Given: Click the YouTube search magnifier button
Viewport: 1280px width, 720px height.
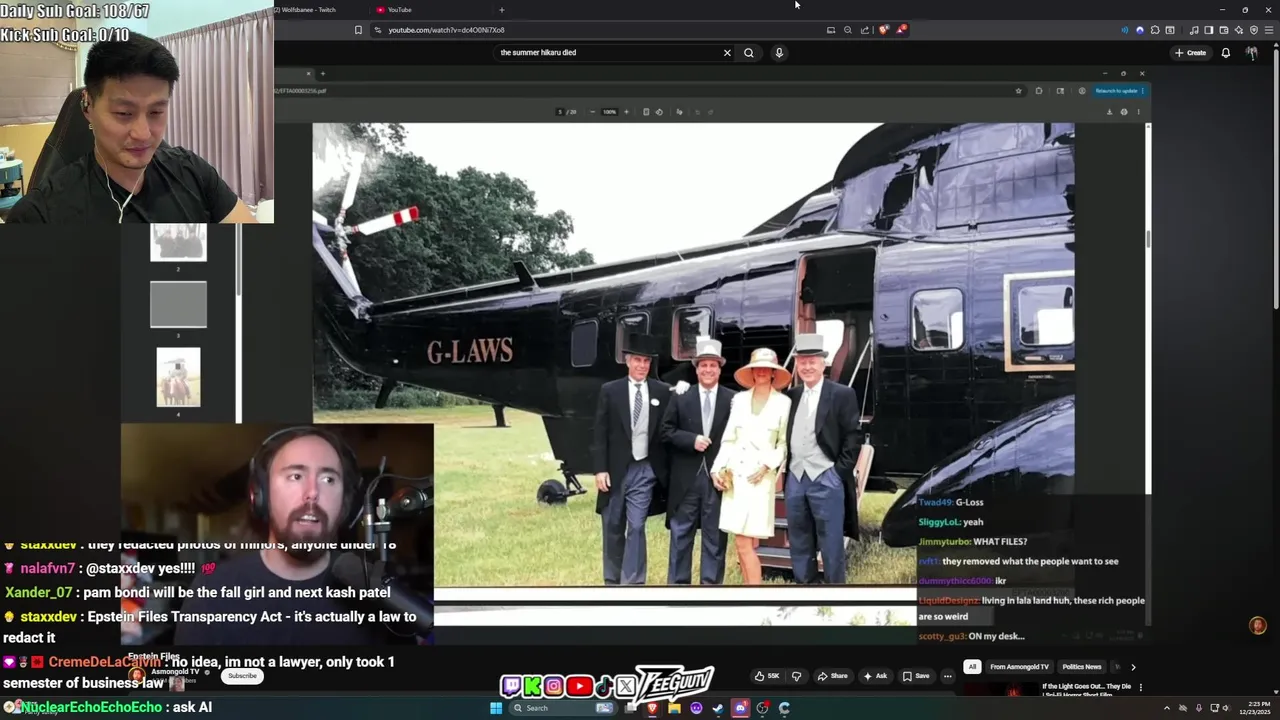Looking at the screenshot, I should point(748,52).
